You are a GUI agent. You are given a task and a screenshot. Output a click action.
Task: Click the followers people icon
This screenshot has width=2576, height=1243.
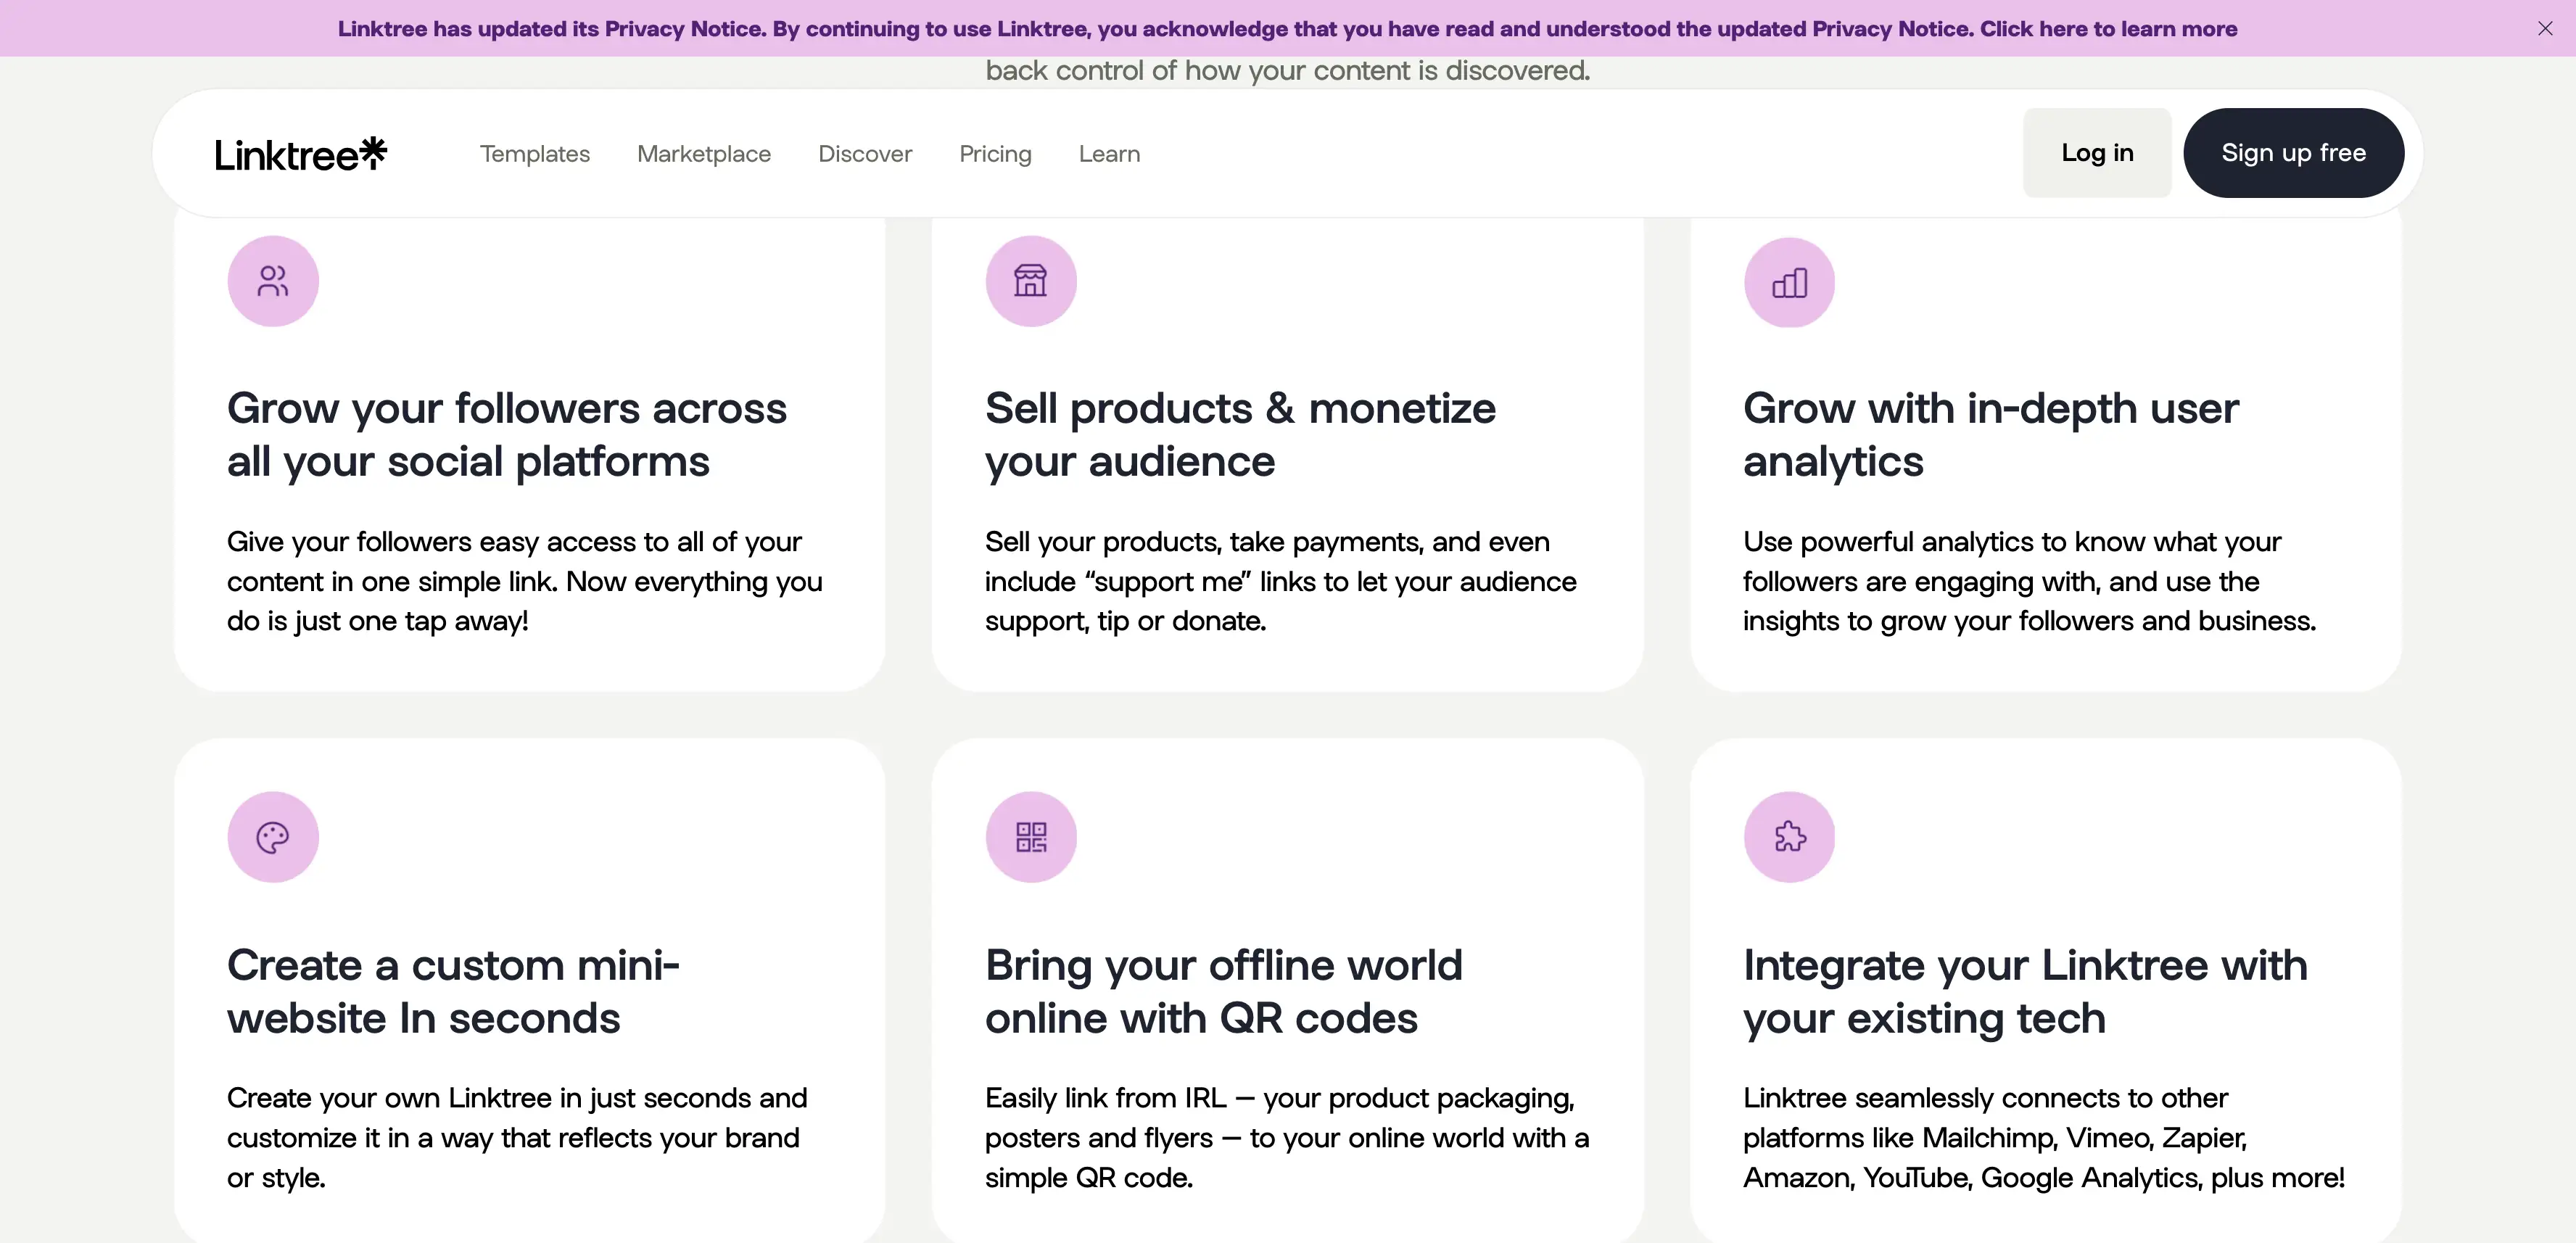pyautogui.click(x=273, y=281)
